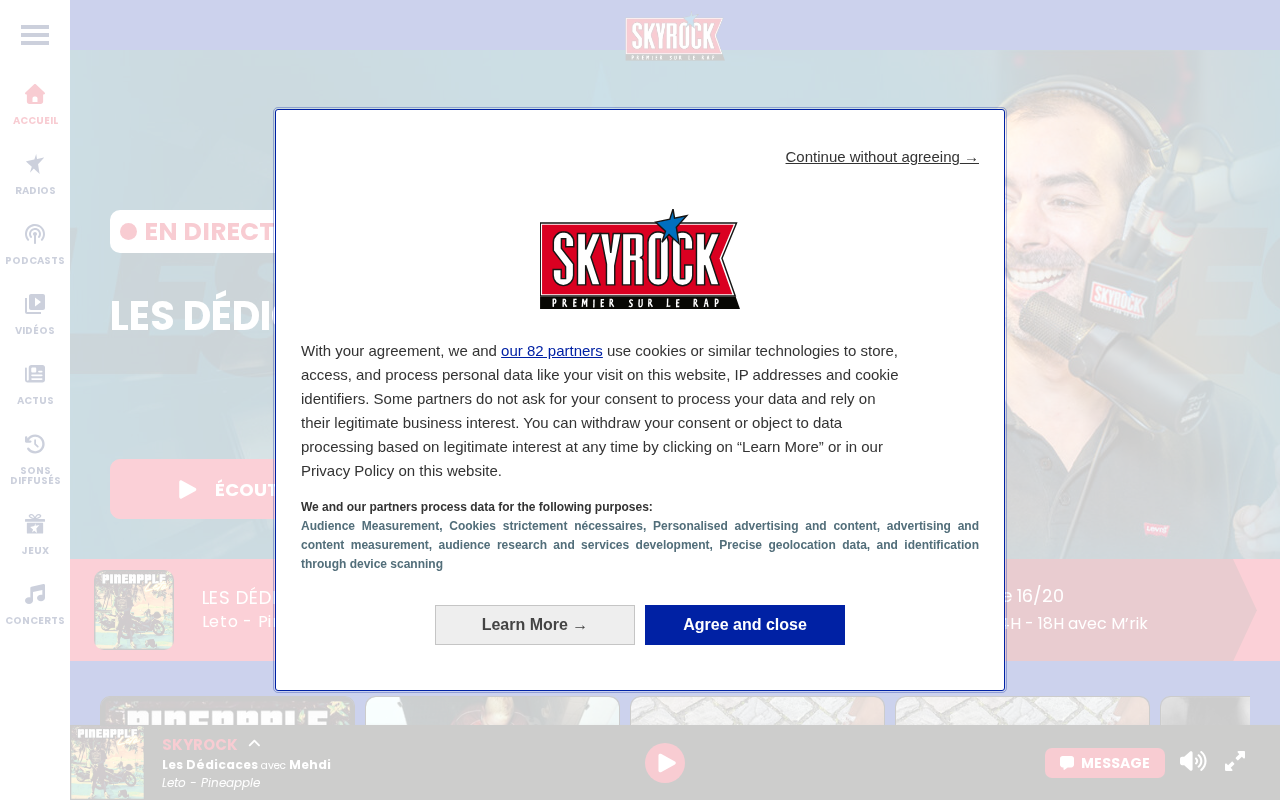
Task: Open Vidéos section icon
Action: (35, 304)
